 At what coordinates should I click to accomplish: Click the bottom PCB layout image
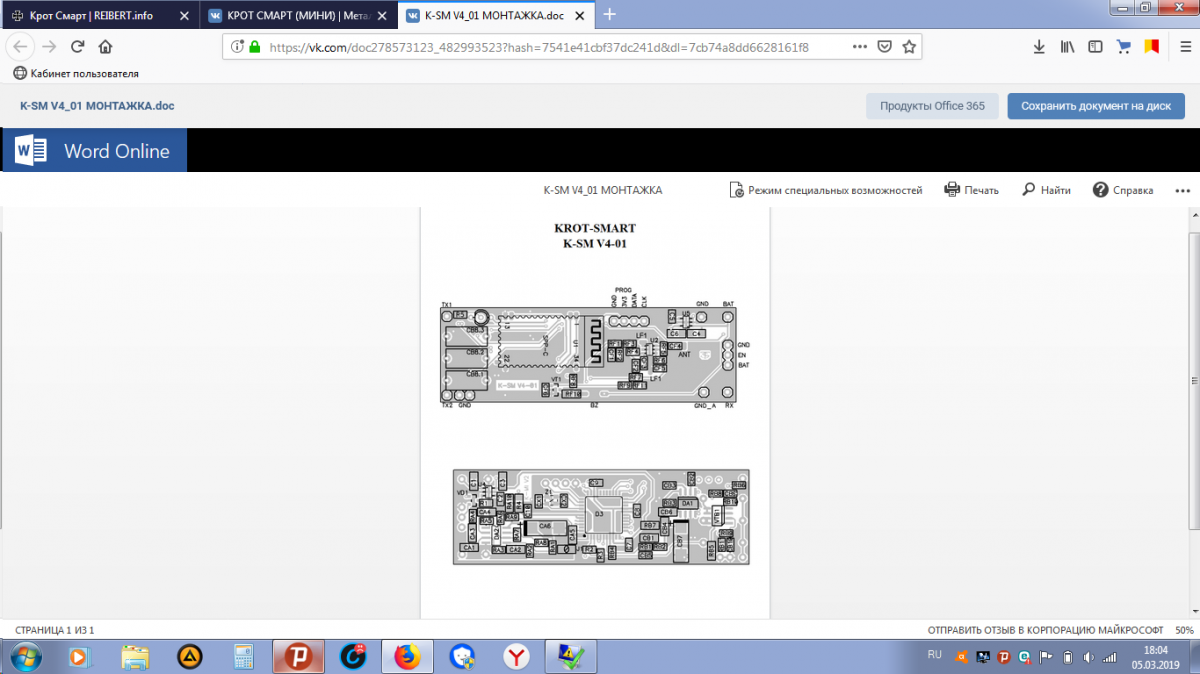(600, 517)
